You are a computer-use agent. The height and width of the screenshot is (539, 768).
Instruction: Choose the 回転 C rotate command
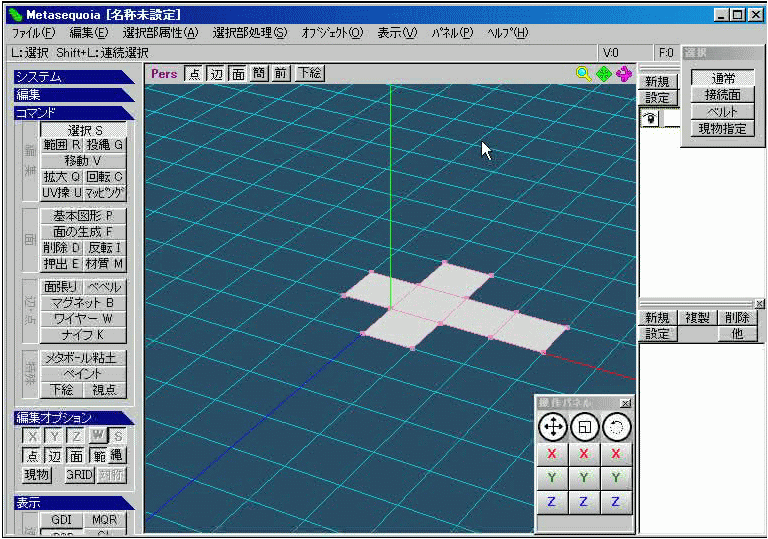[105, 176]
